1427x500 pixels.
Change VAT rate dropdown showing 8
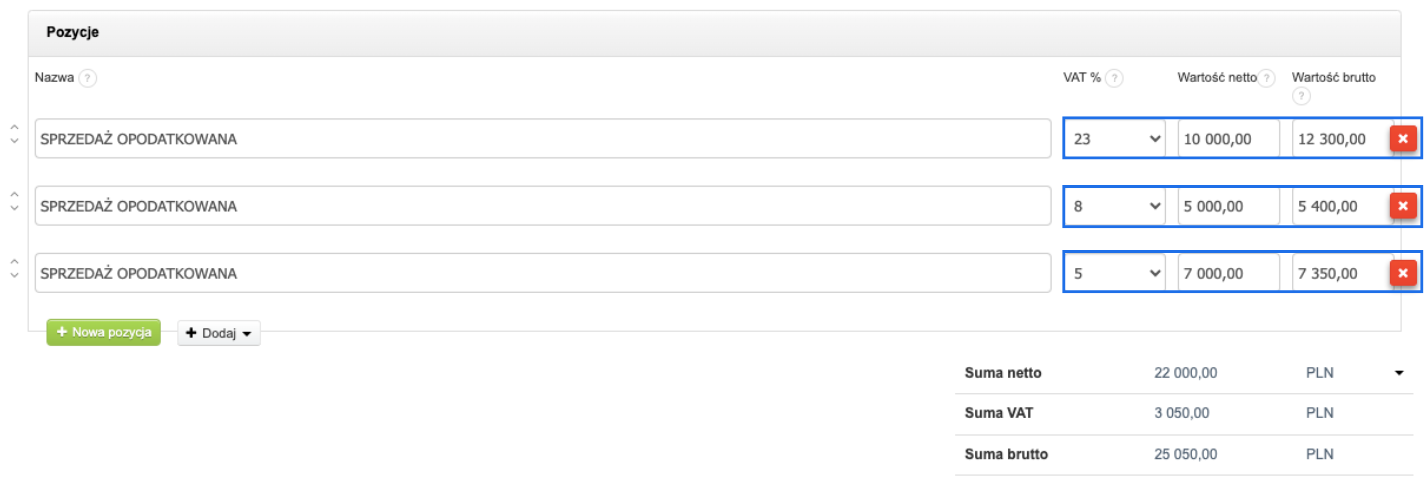pos(1116,206)
